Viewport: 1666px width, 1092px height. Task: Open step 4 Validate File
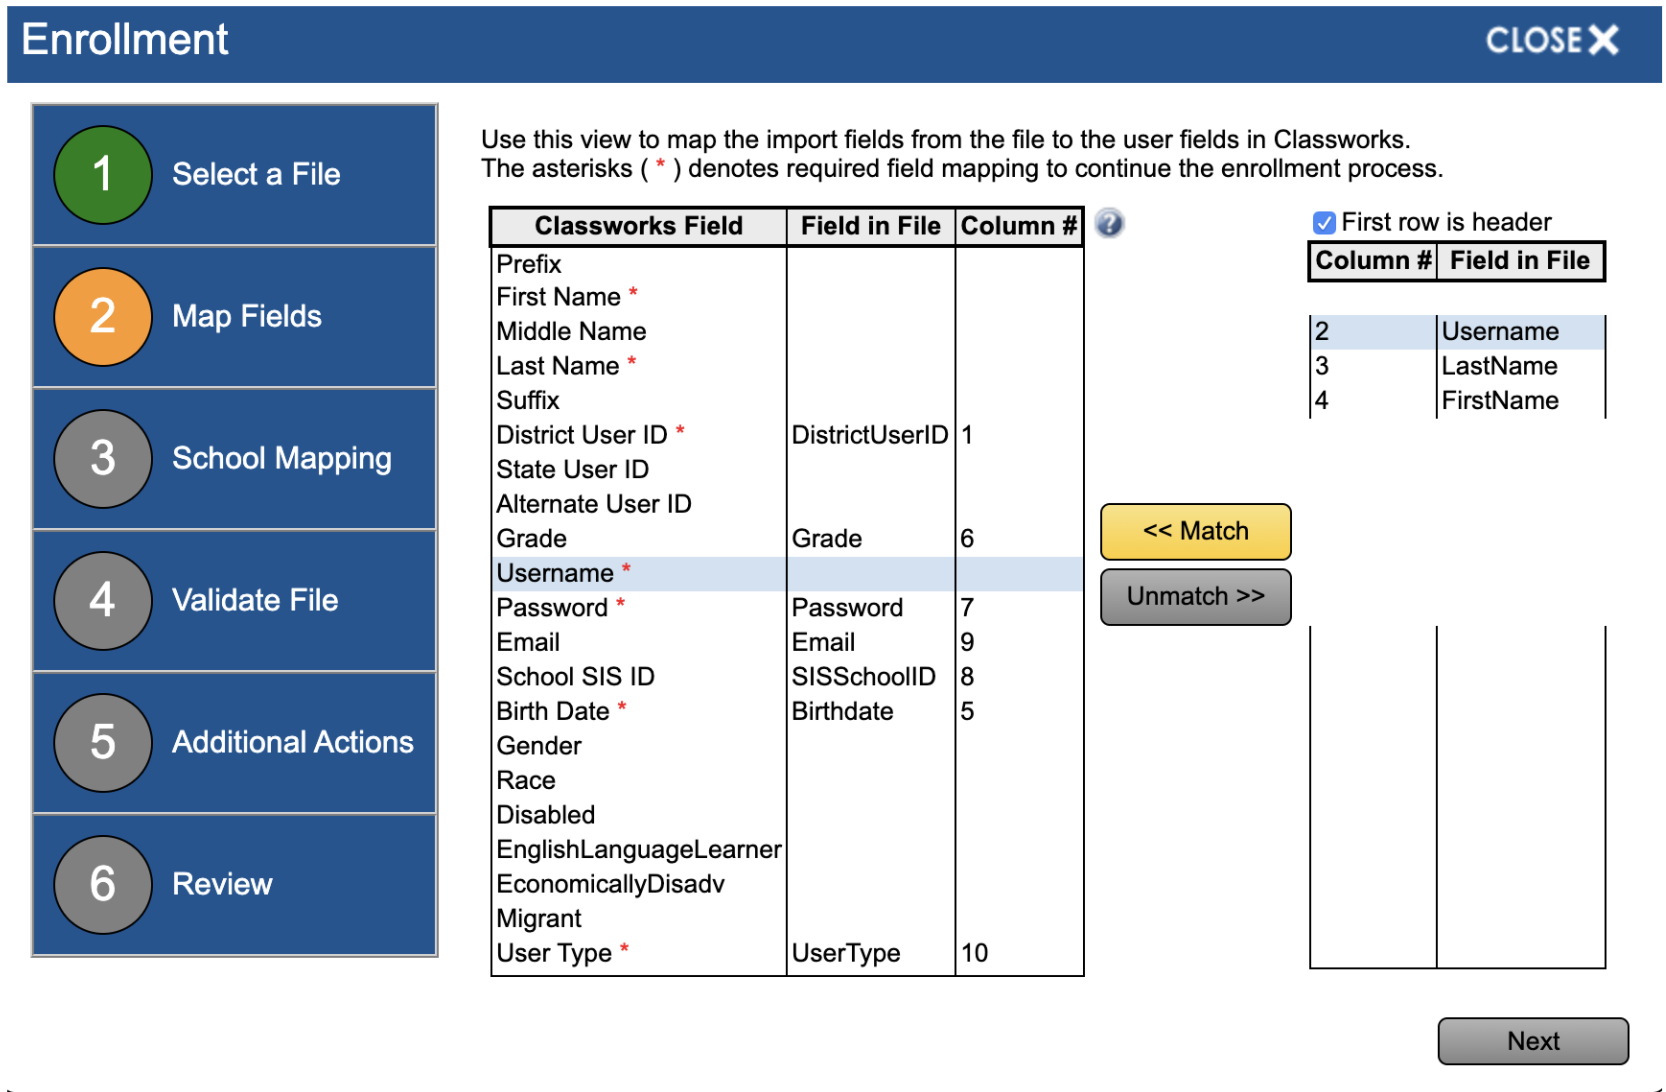(235, 601)
